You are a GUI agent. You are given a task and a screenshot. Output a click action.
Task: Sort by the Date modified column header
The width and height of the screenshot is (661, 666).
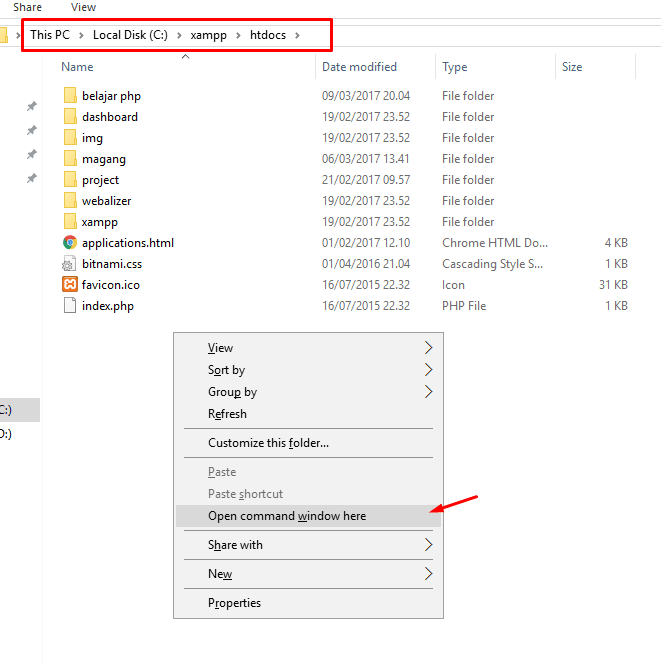coord(359,67)
